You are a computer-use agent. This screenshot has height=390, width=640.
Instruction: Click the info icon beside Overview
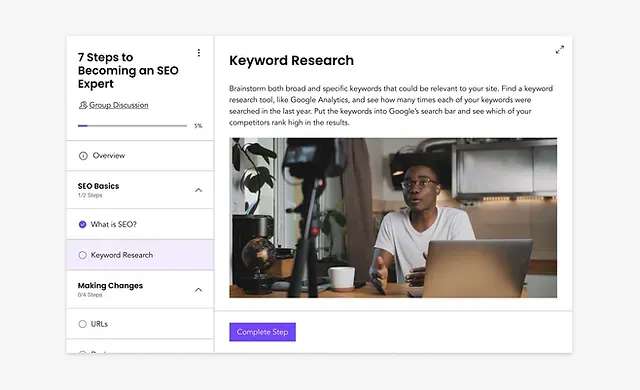coord(83,156)
